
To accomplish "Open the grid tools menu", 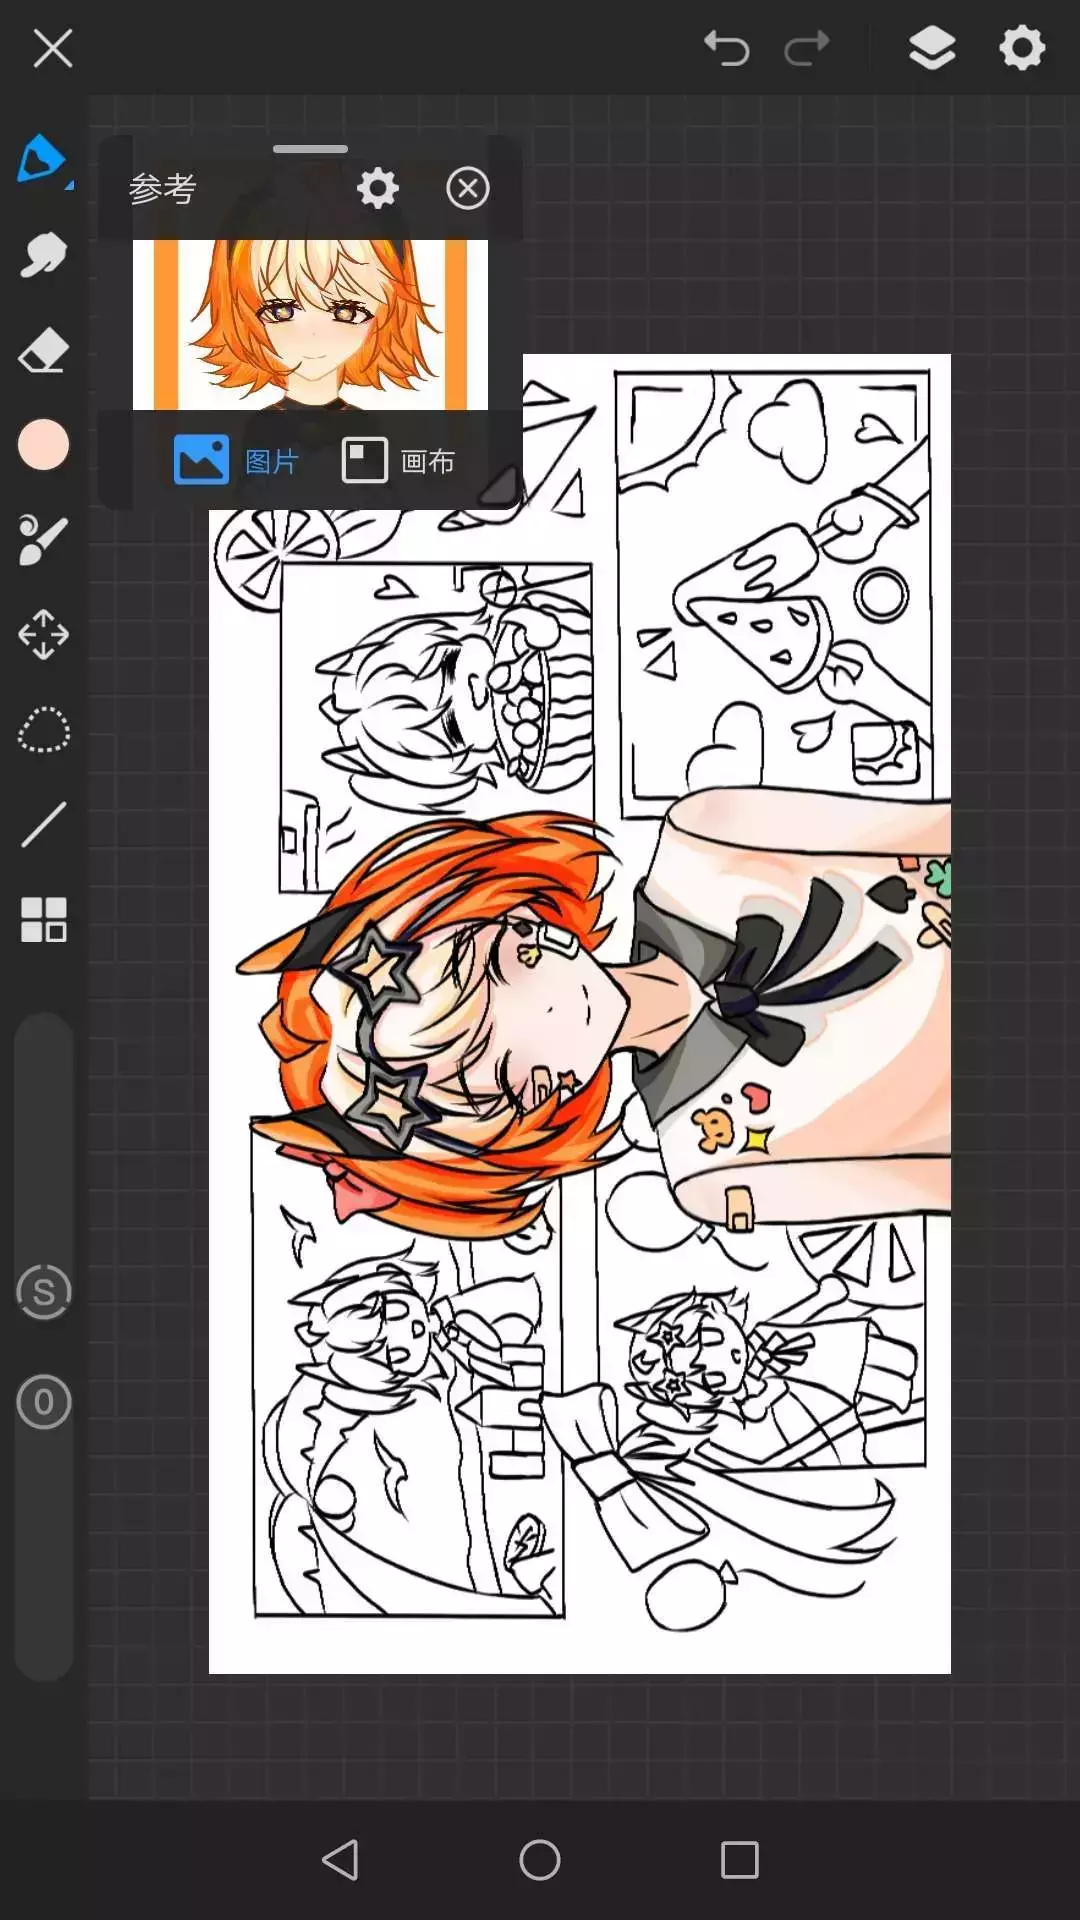I will click(43, 919).
